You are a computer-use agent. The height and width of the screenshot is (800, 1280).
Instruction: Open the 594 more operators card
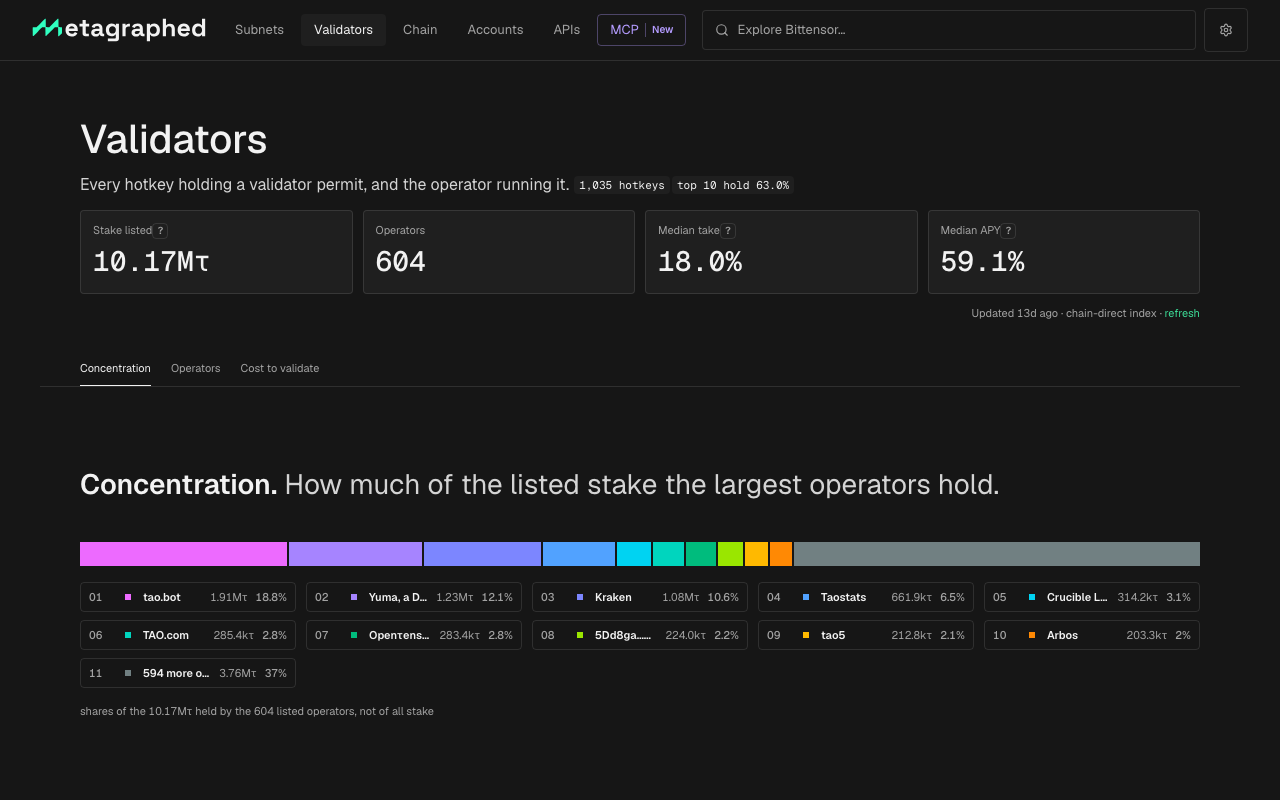click(x=188, y=673)
